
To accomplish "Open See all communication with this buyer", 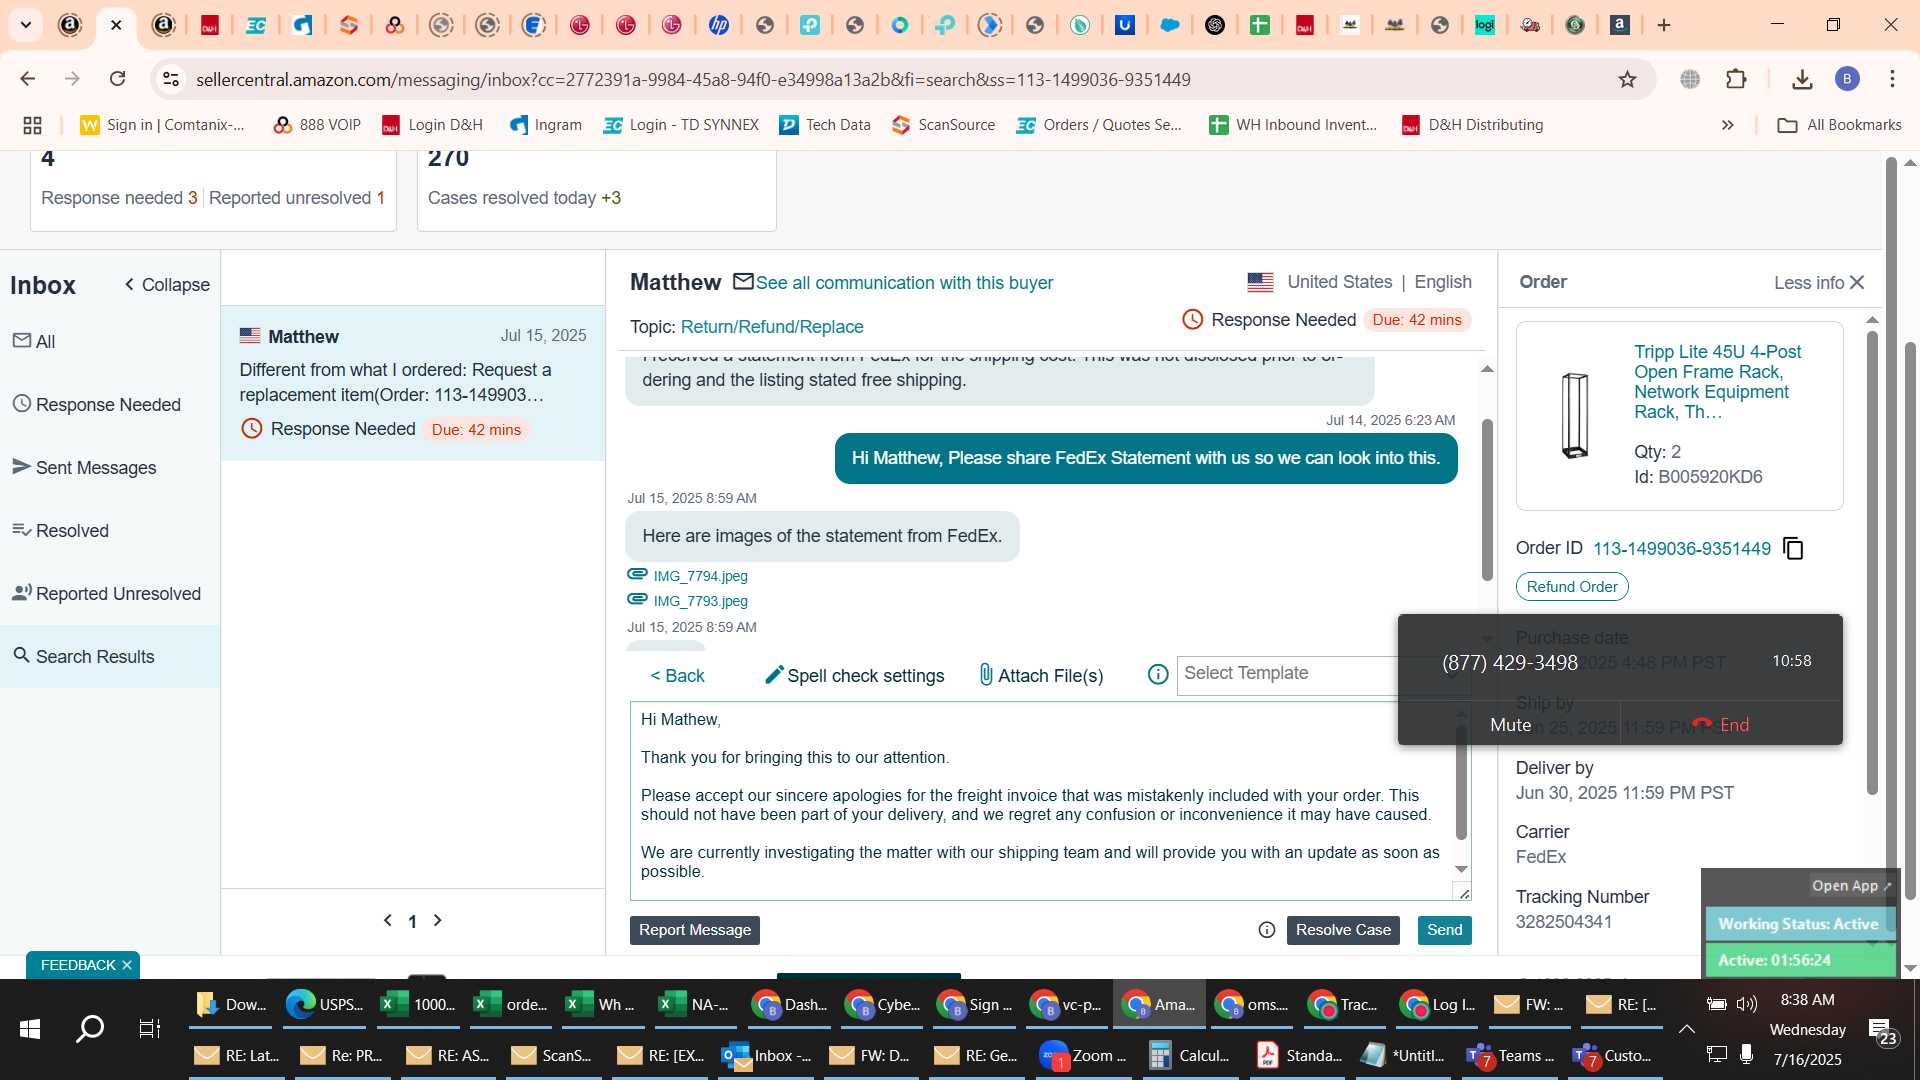I will 904,283.
